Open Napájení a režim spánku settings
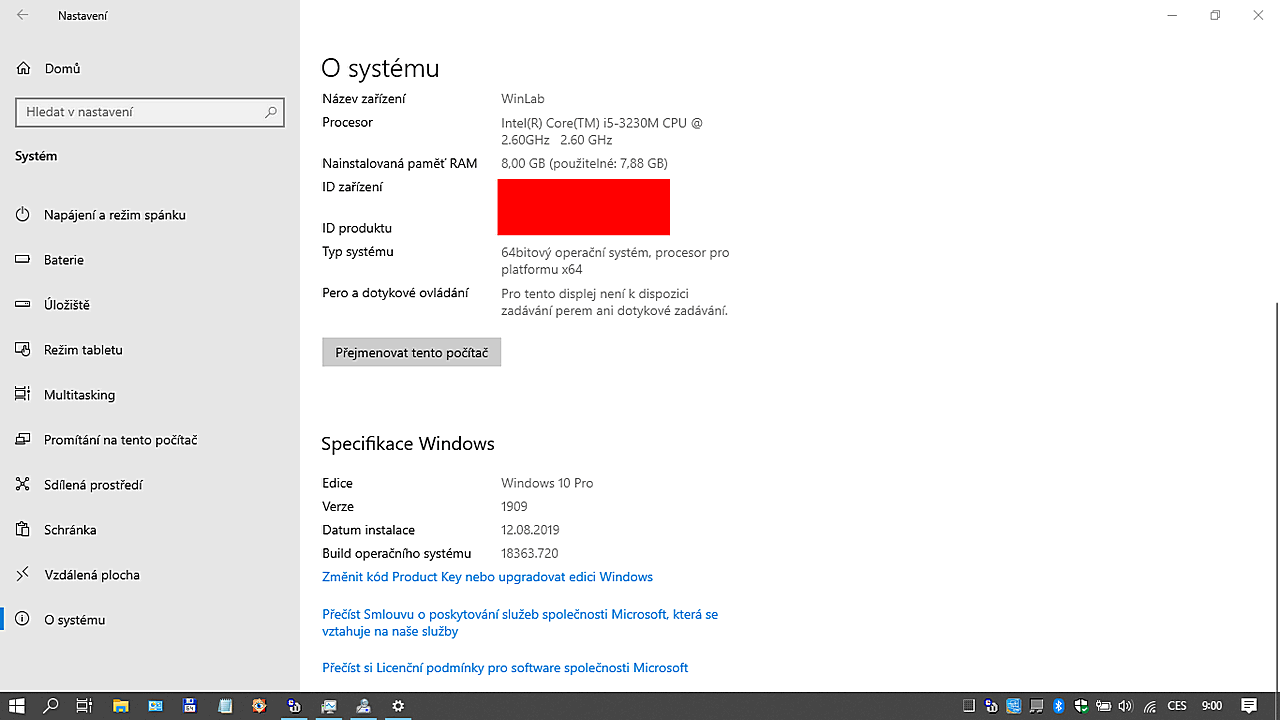Screen dimensions: 1280x720 coord(114,215)
